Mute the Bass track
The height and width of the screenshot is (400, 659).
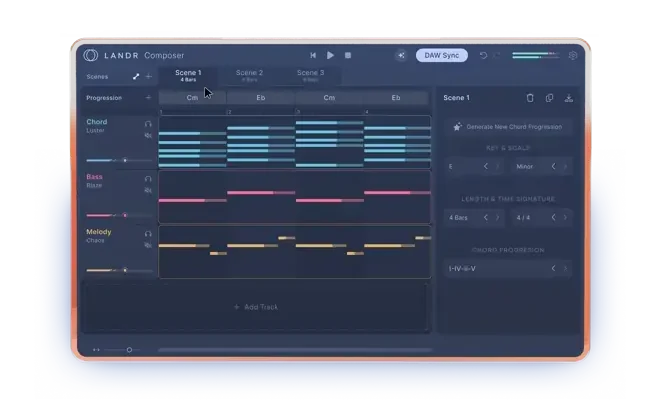tap(148, 190)
